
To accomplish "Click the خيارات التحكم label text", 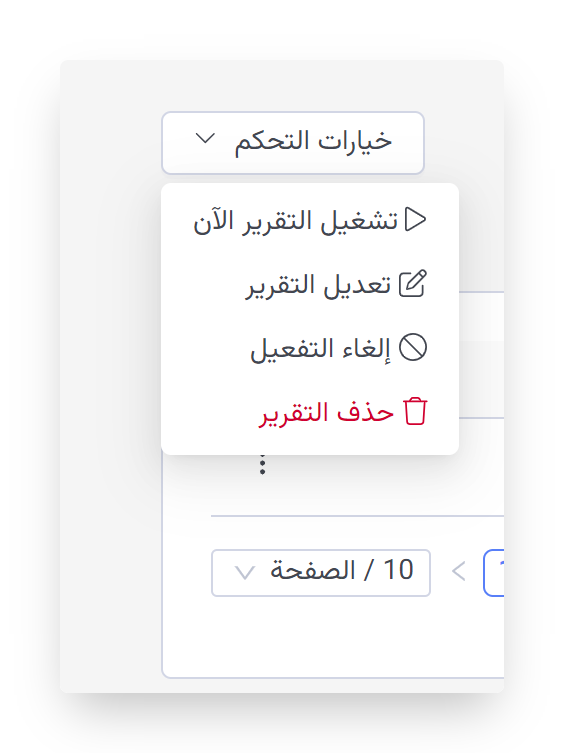I will coord(313,142).
